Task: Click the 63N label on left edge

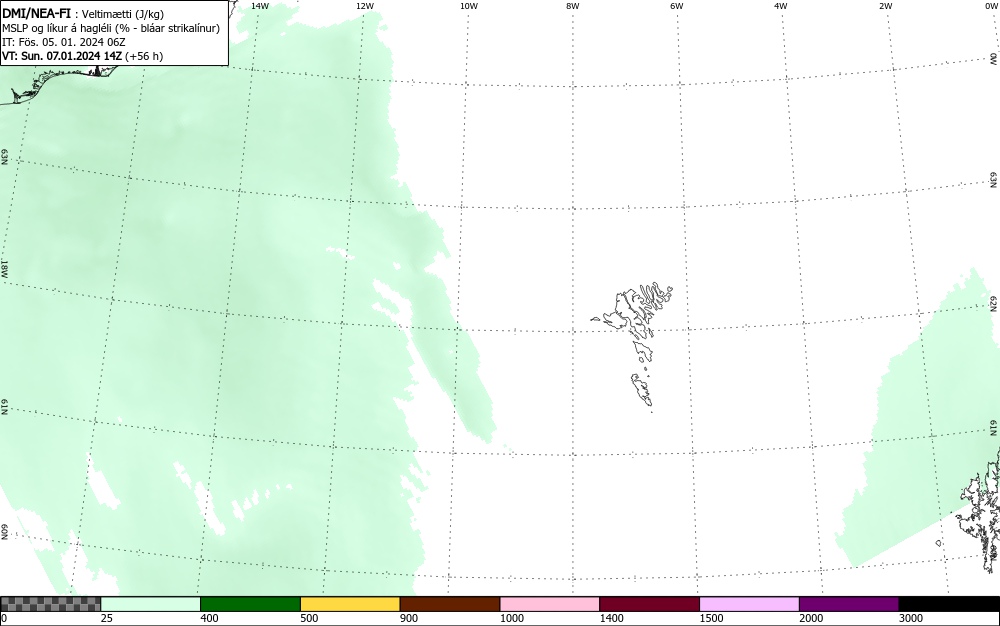Action: click(x=4, y=157)
